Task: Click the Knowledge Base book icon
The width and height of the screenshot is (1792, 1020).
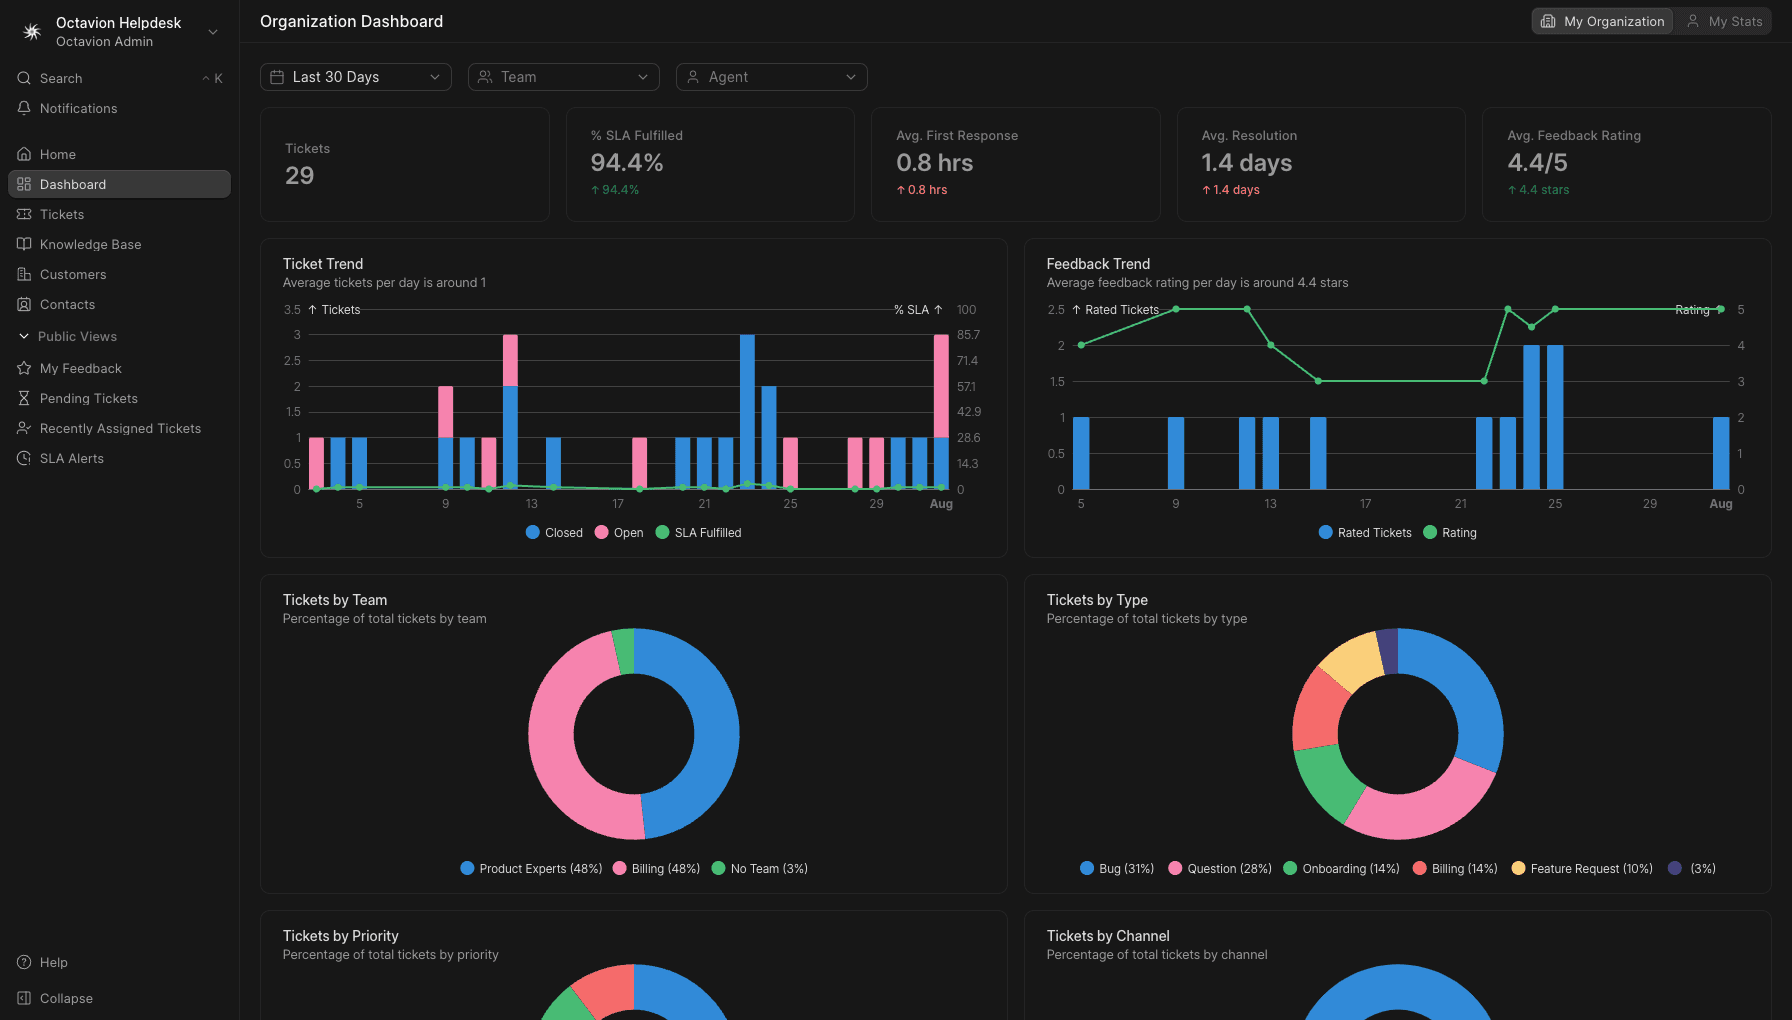Action: tap(24, 244)
